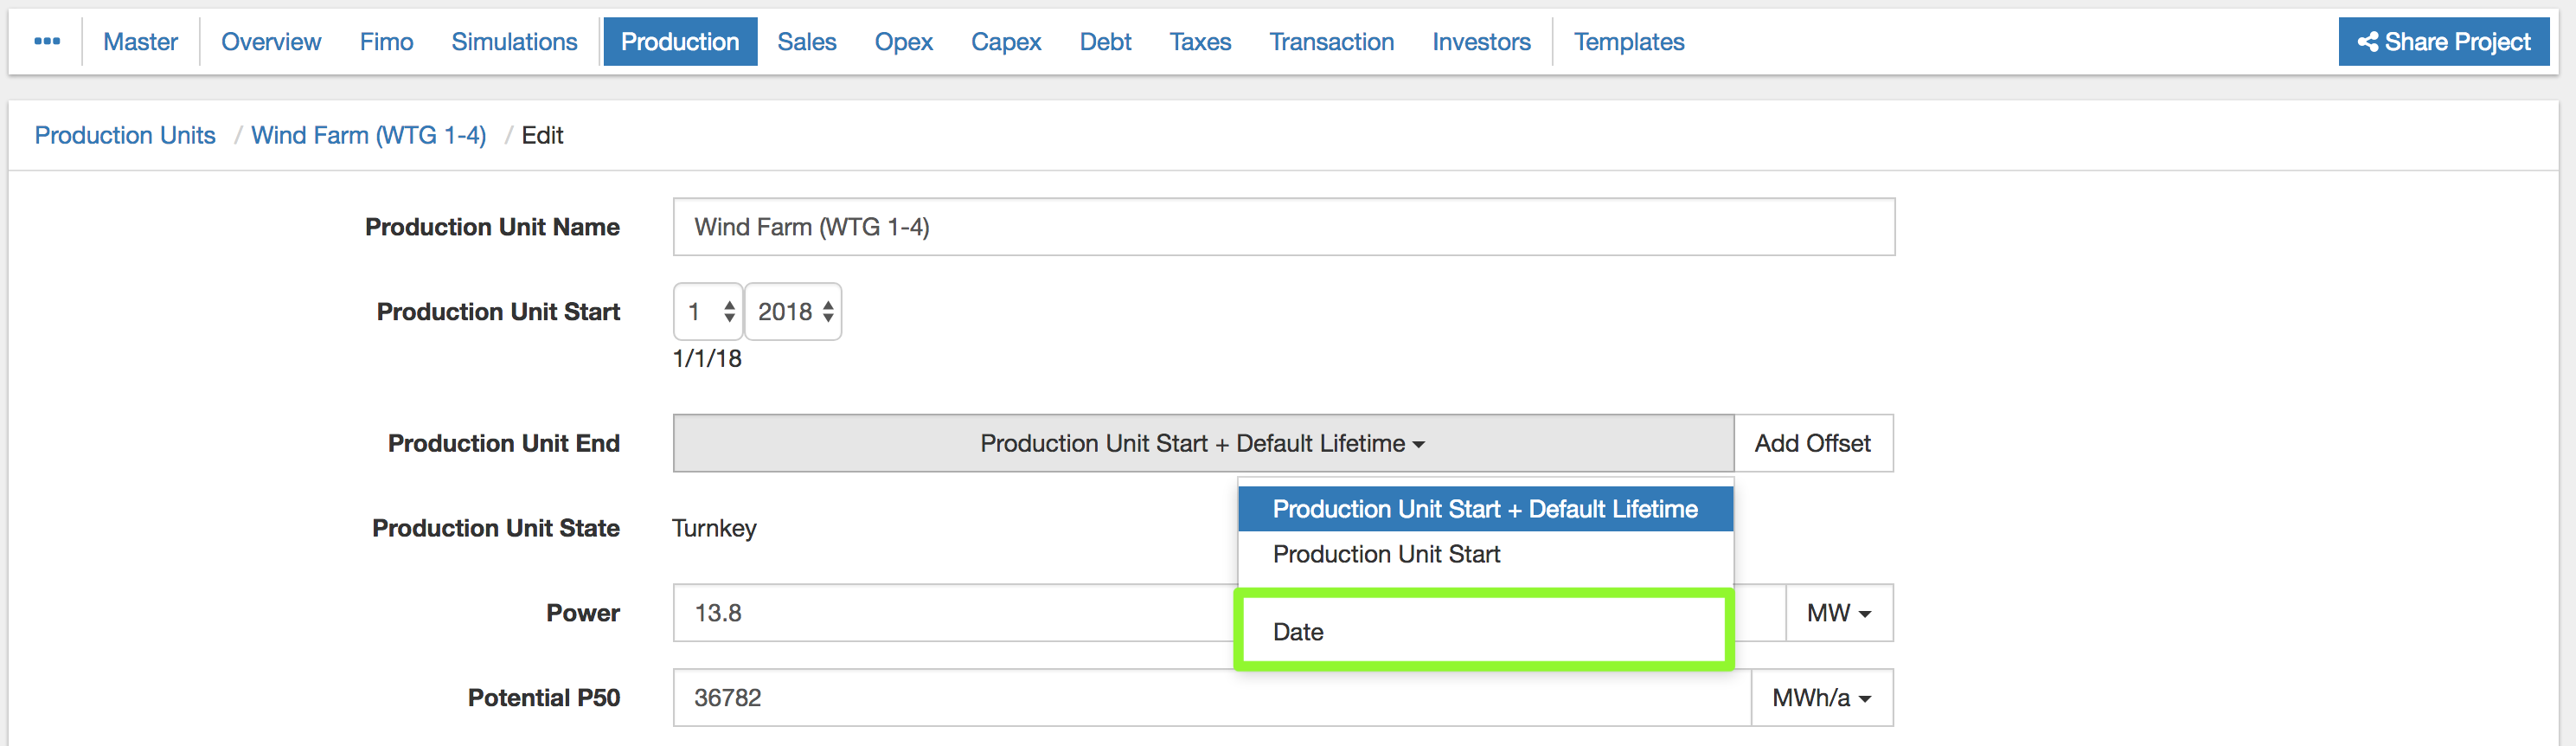Go to the Simulations tab
2576x746 pixels.
coord(514,42)
